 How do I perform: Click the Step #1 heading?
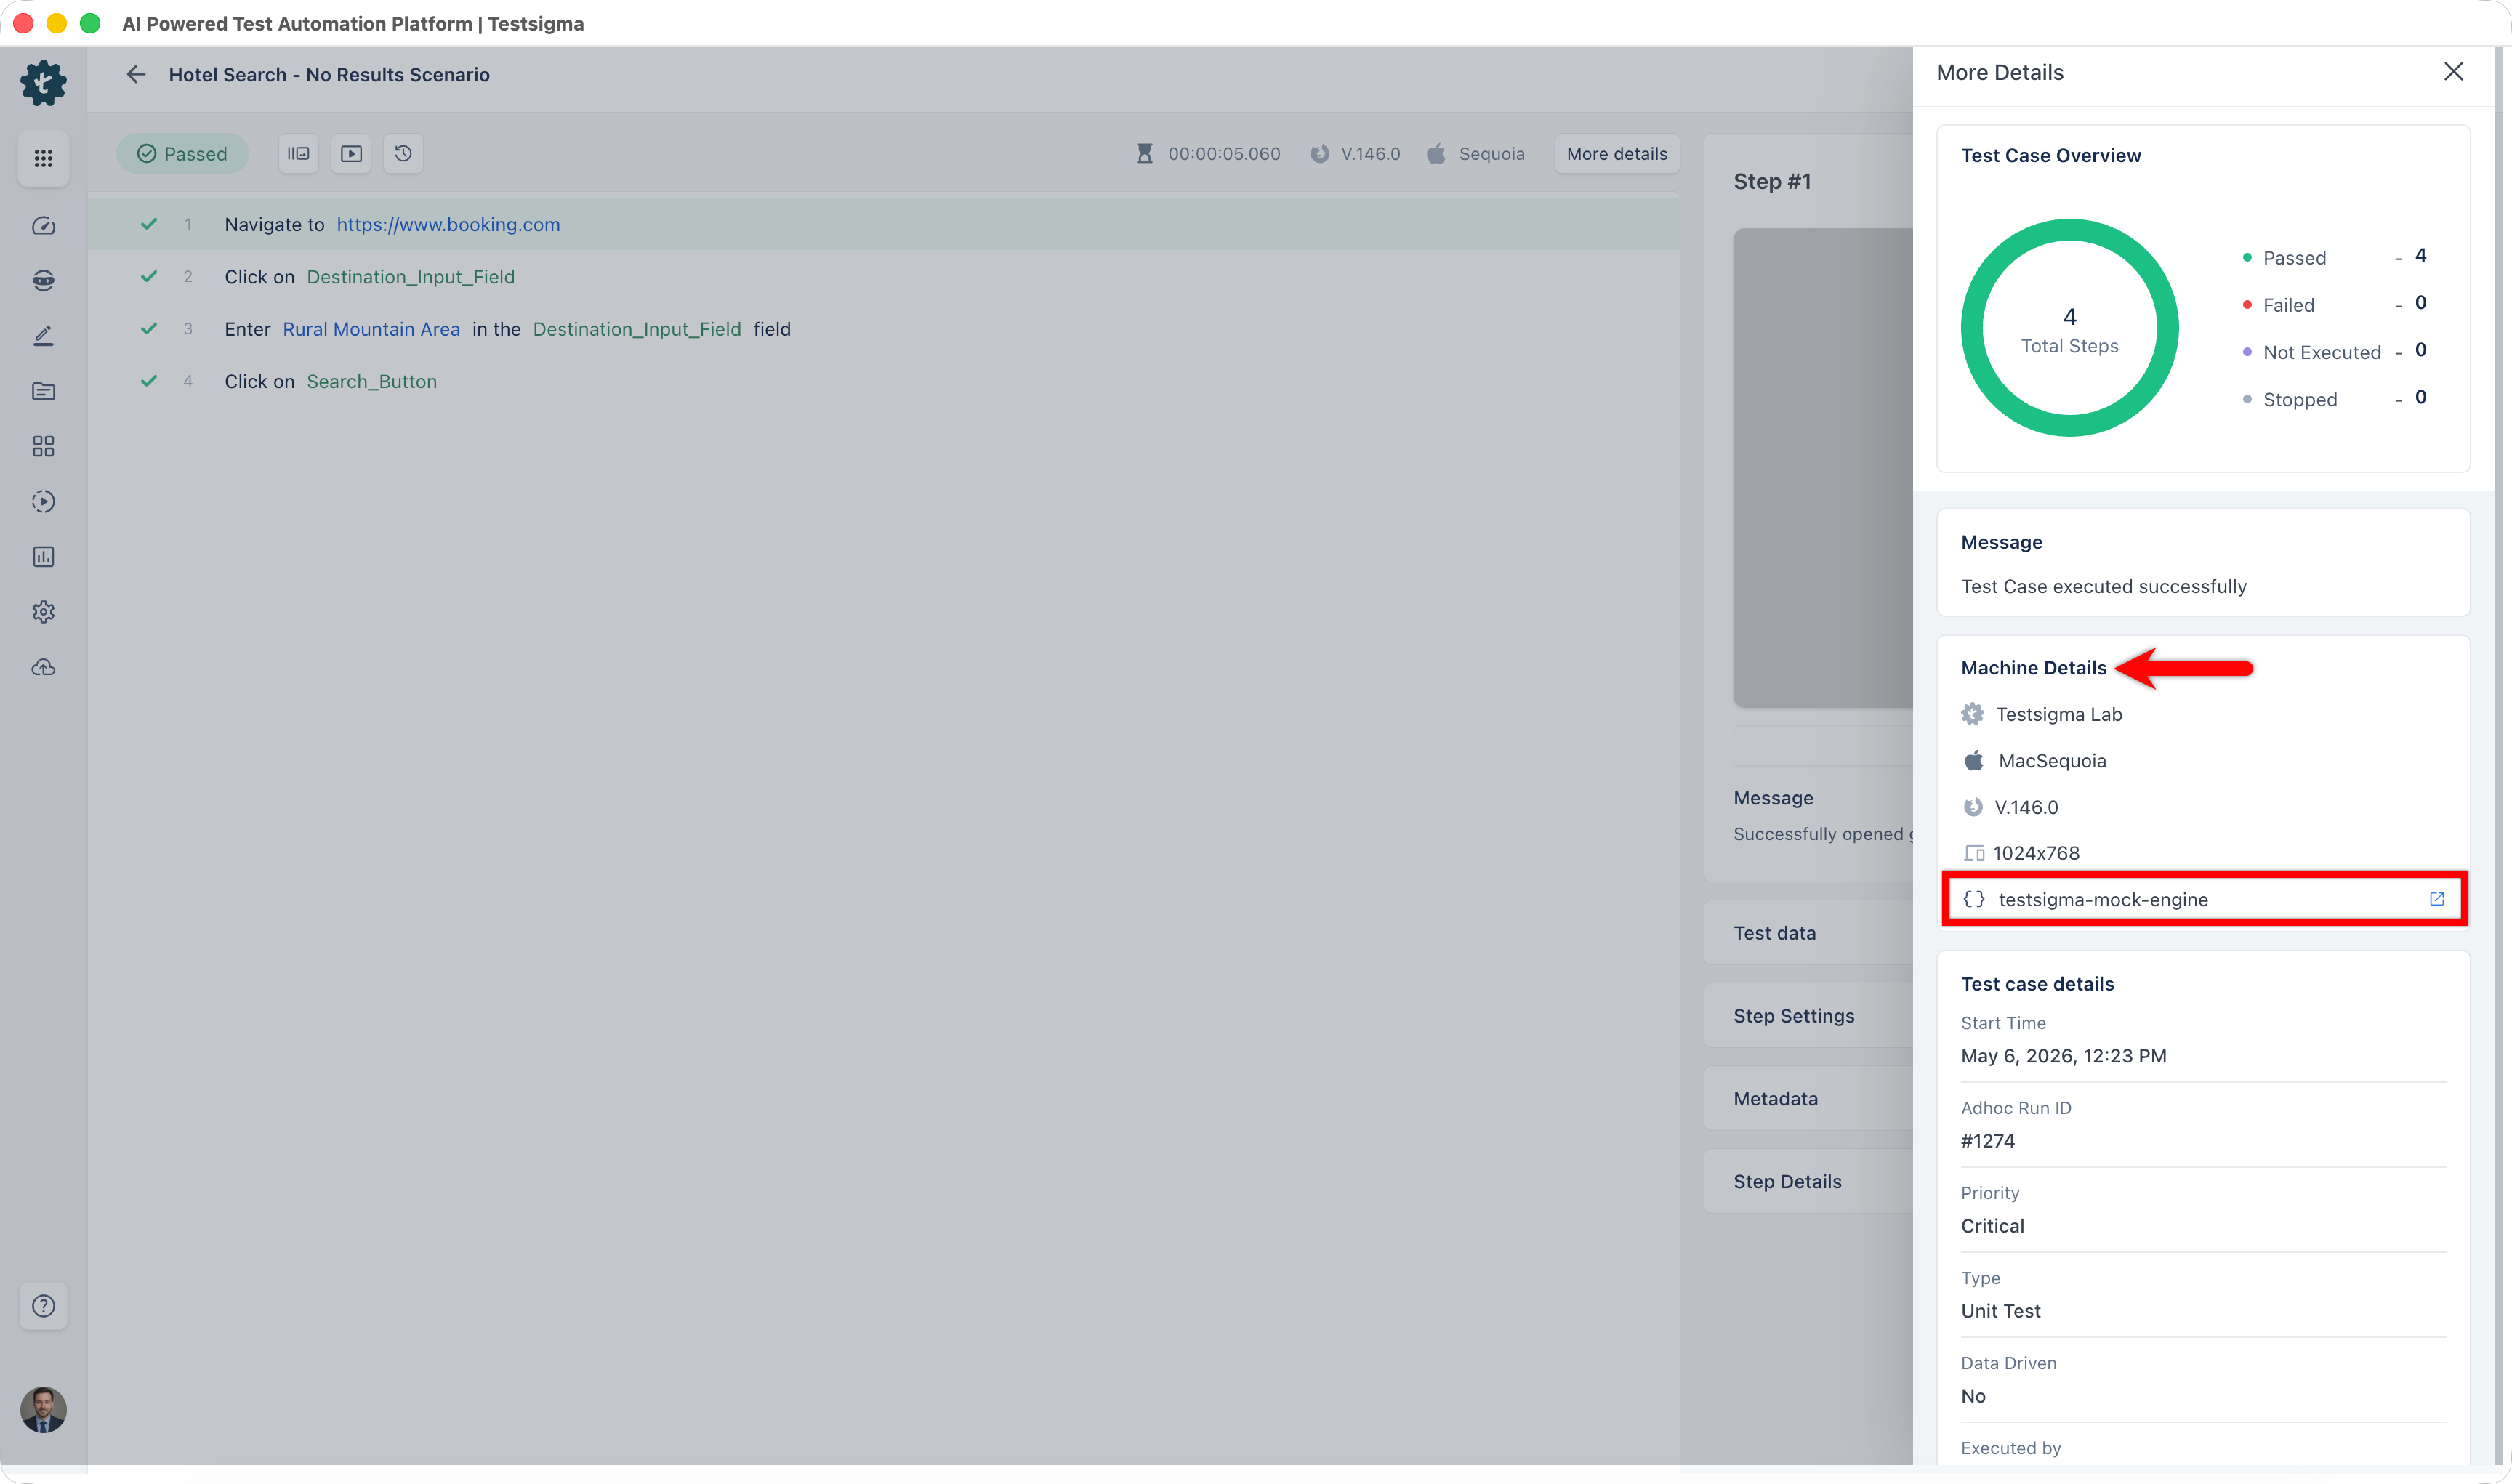coord(1772,181)
